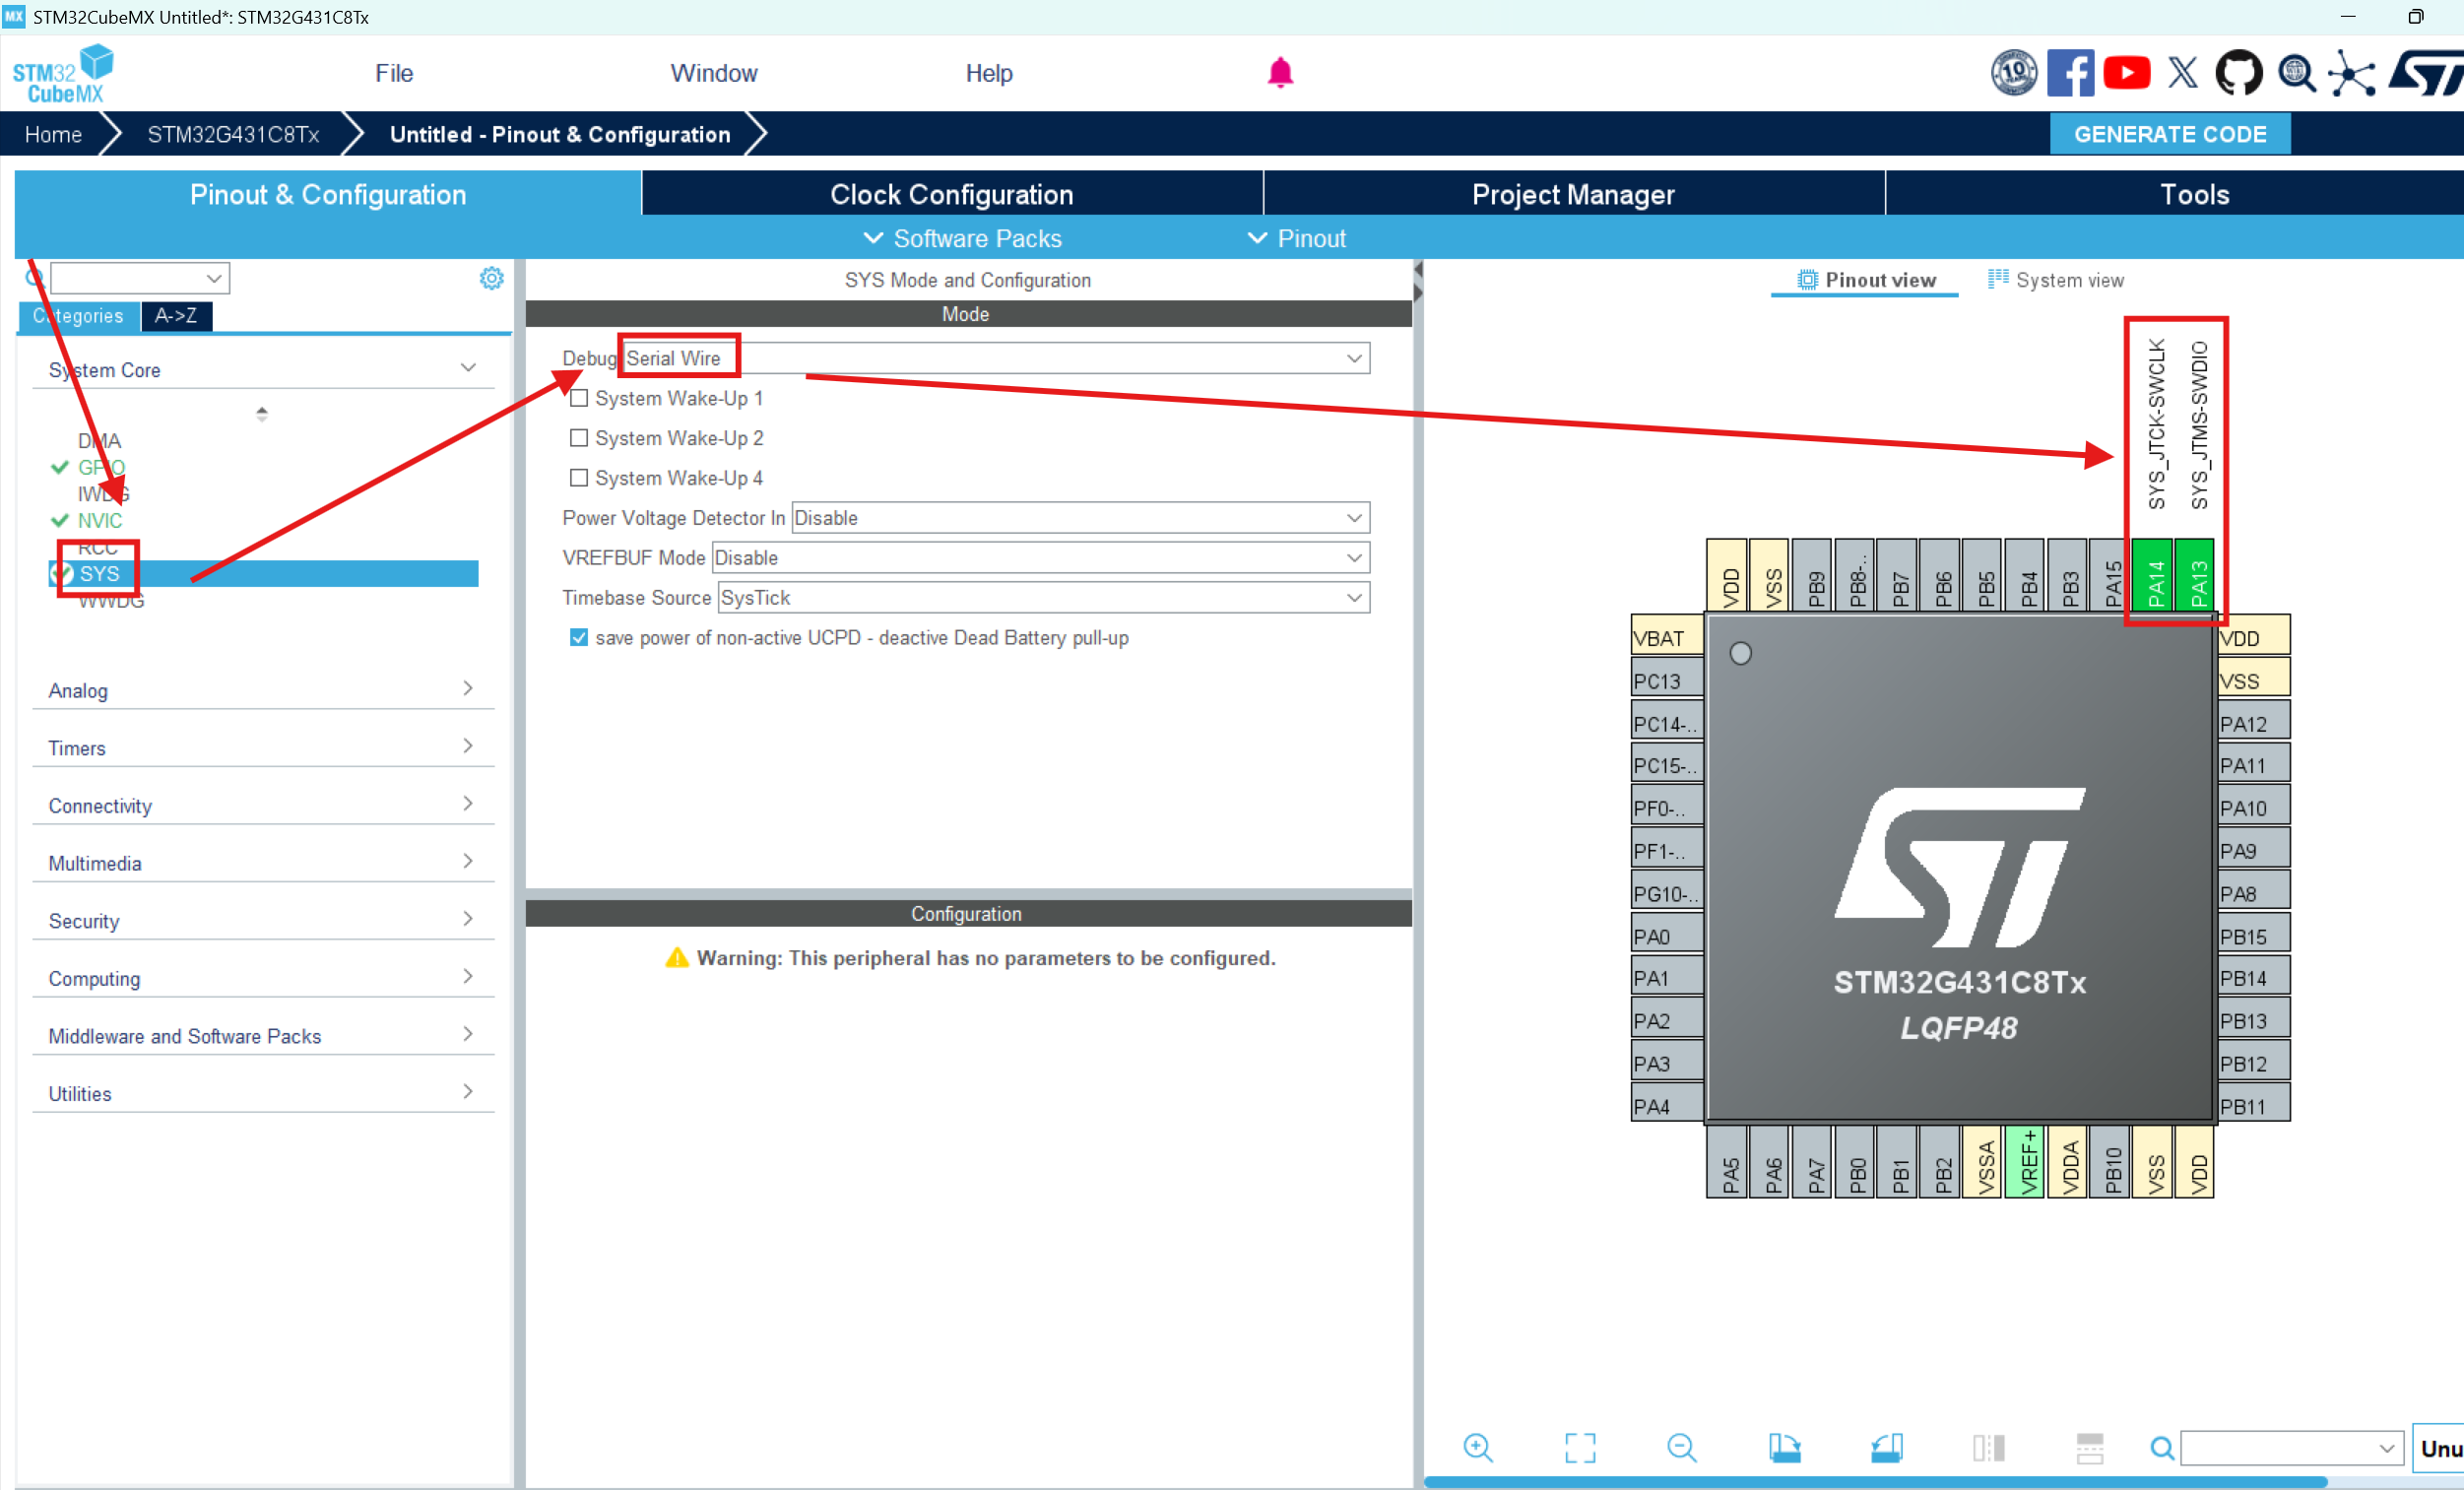Click the VREF+ pin at chip bottom
2464x1490 pixels.
tap(2027, 1162)
